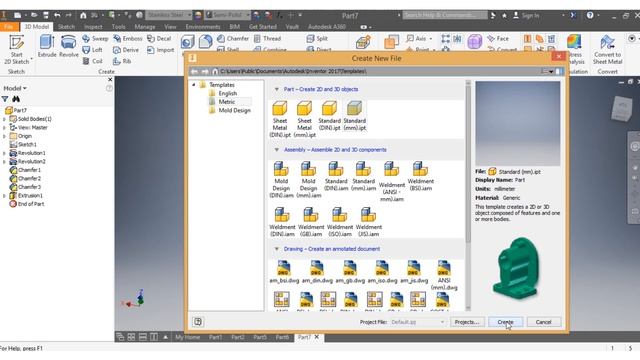Switch to My Home document tab
640x360 pixels.
188,337
